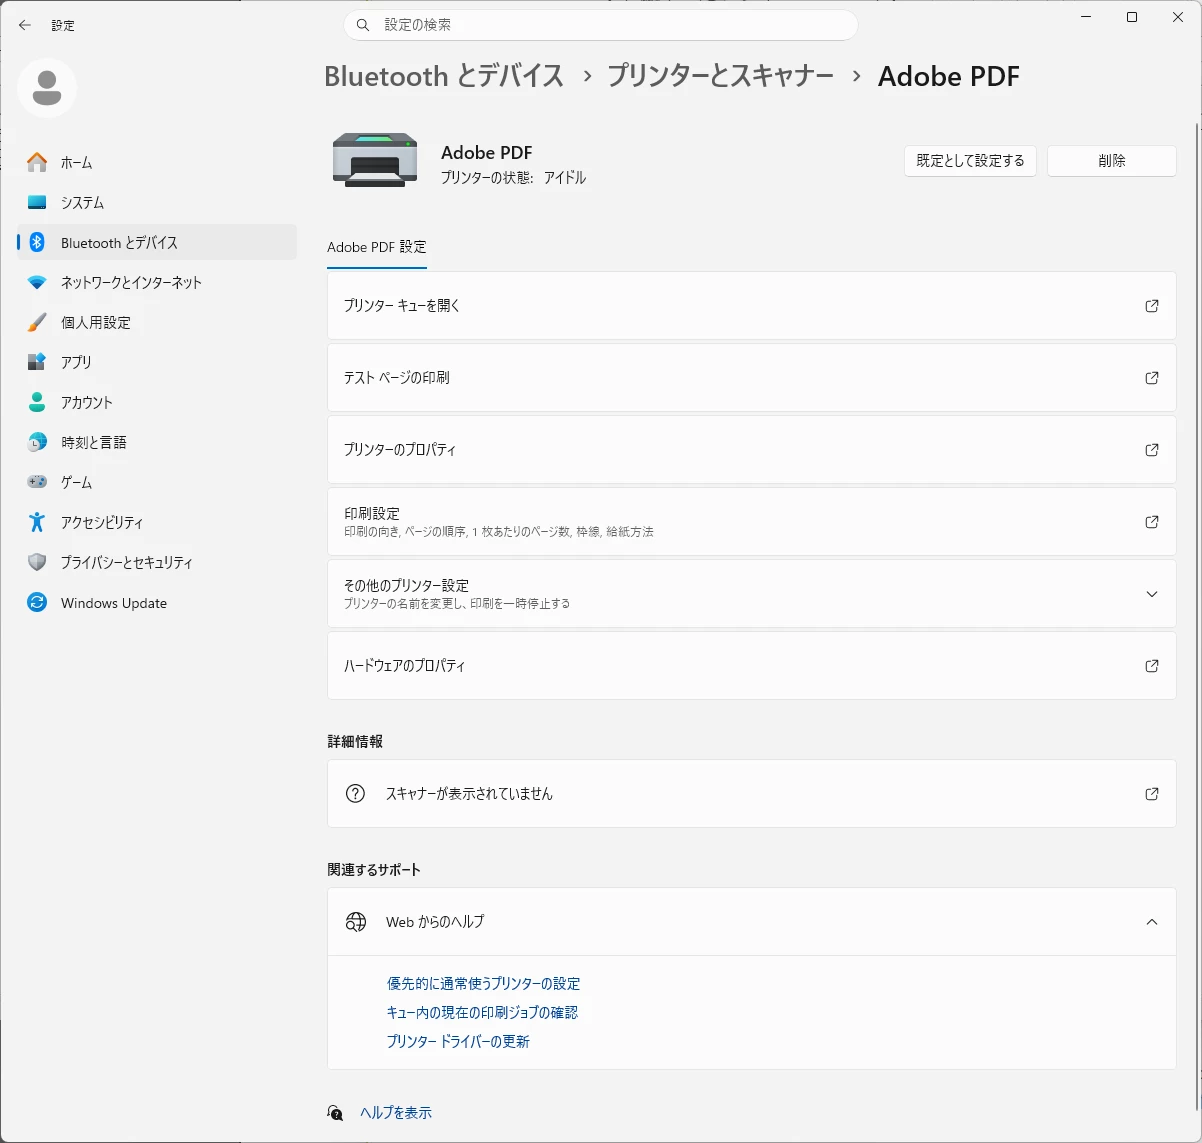Open the システム settings page
The width and height of the screenshot is (1202, 1143).
[157, 202]
